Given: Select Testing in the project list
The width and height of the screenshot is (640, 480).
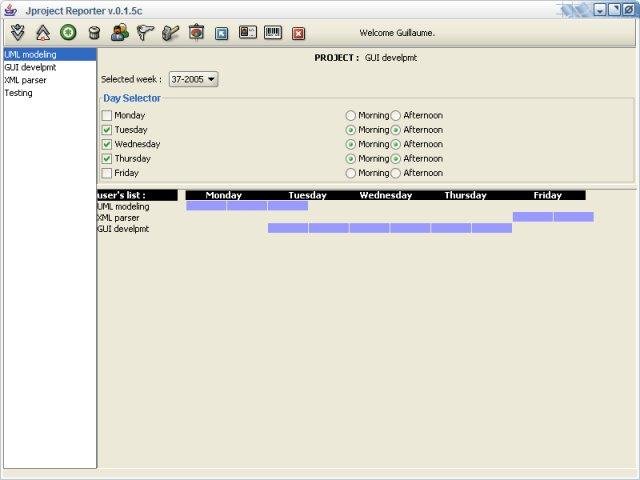Looking at the screenshot, I should tap(50, 93).
